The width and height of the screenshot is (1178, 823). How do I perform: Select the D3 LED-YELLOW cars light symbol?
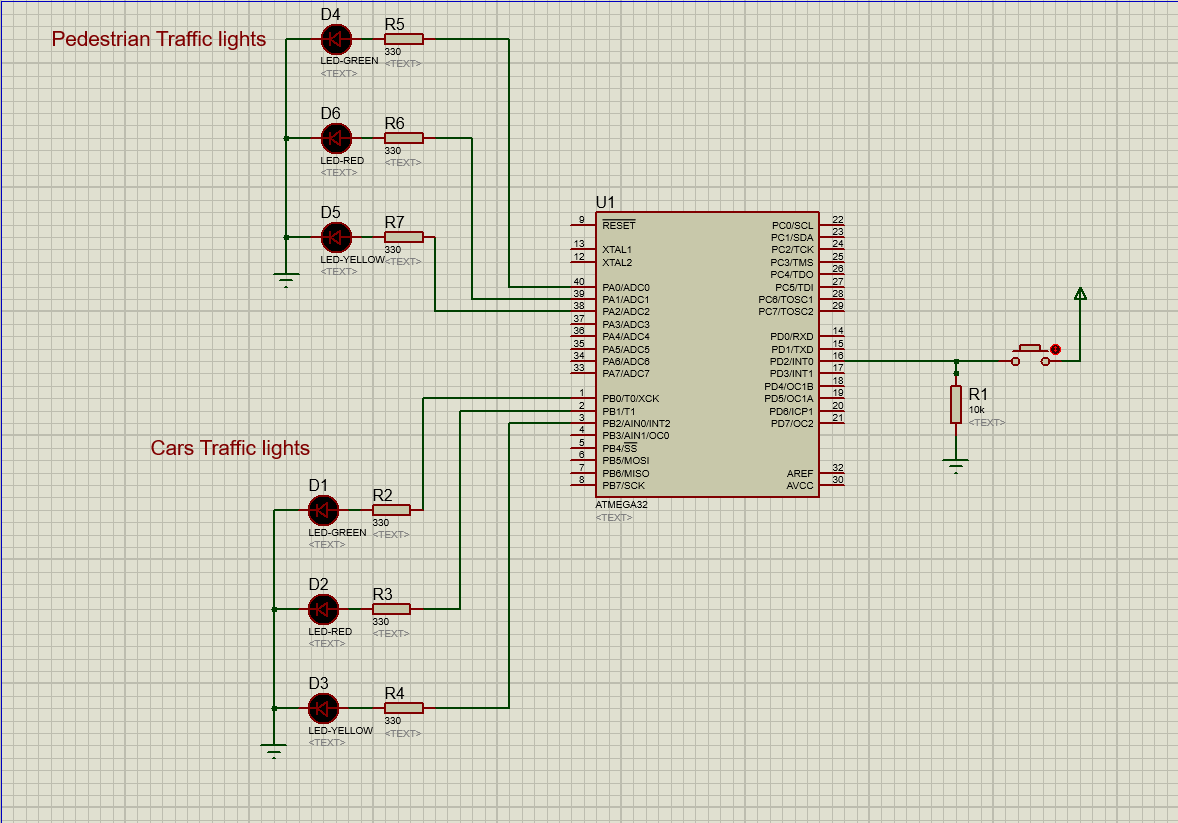point(323,709)
